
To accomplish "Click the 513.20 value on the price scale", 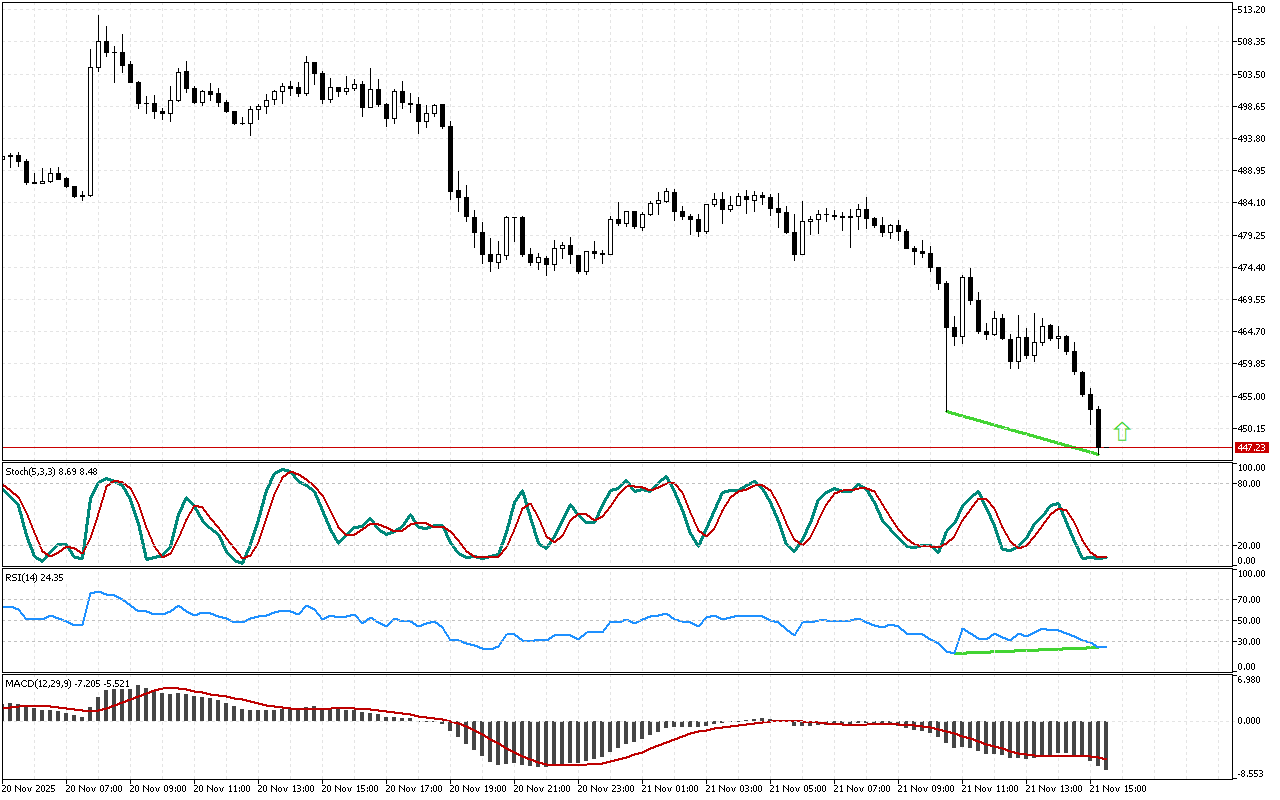I will pyautogui.click(x=1251, y=9).
